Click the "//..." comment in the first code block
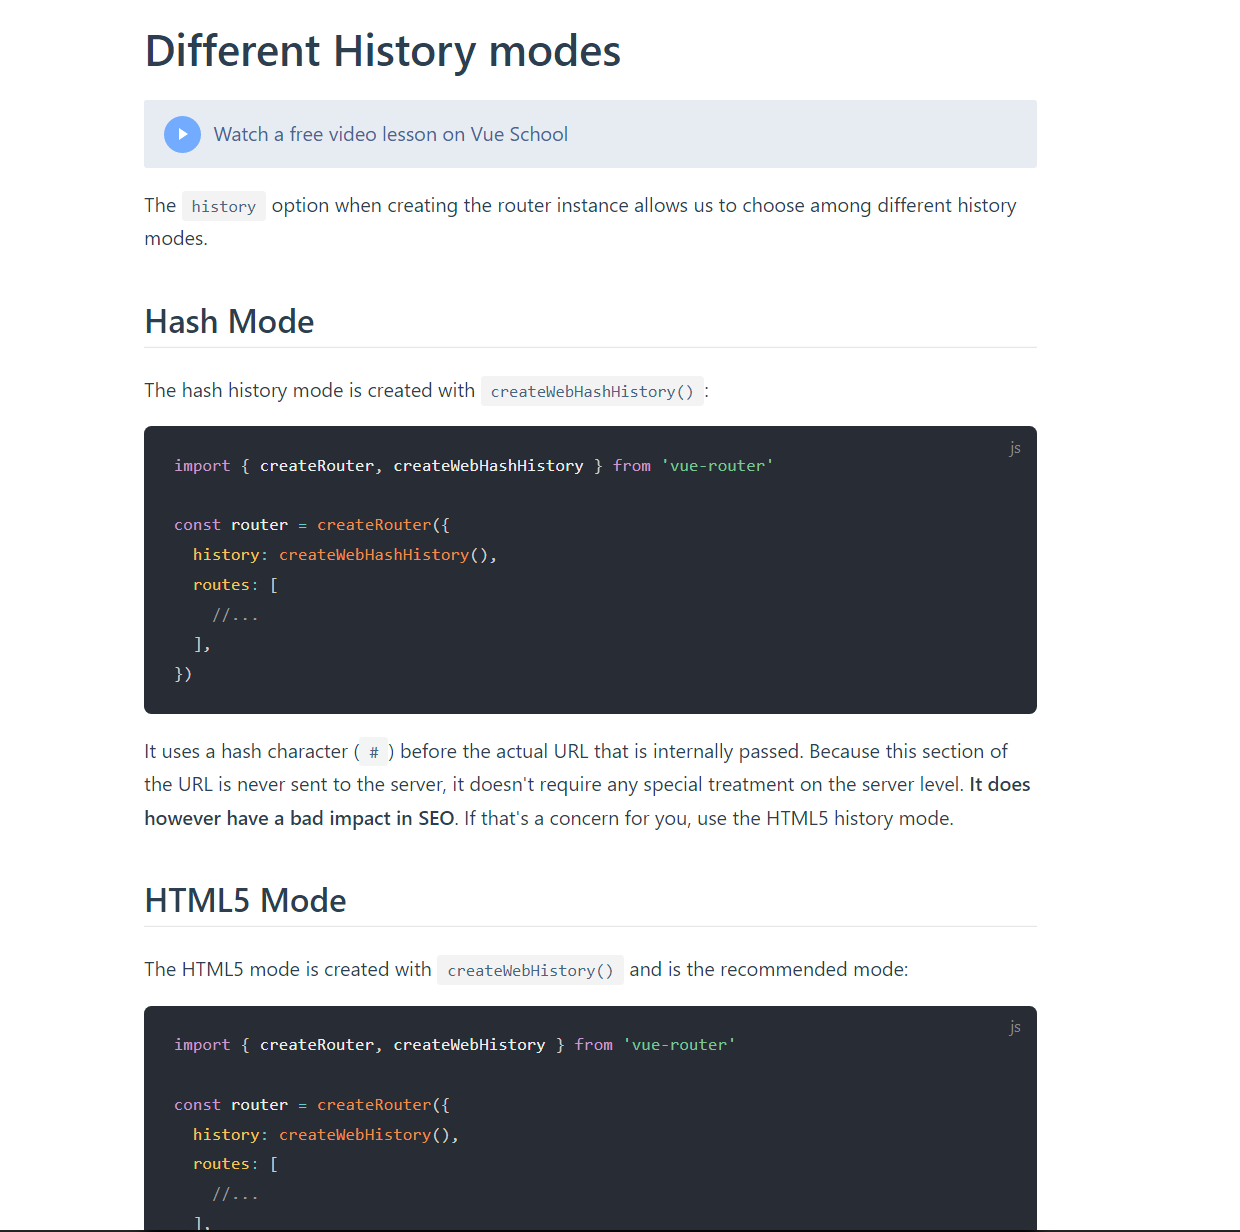 (235, 615)
